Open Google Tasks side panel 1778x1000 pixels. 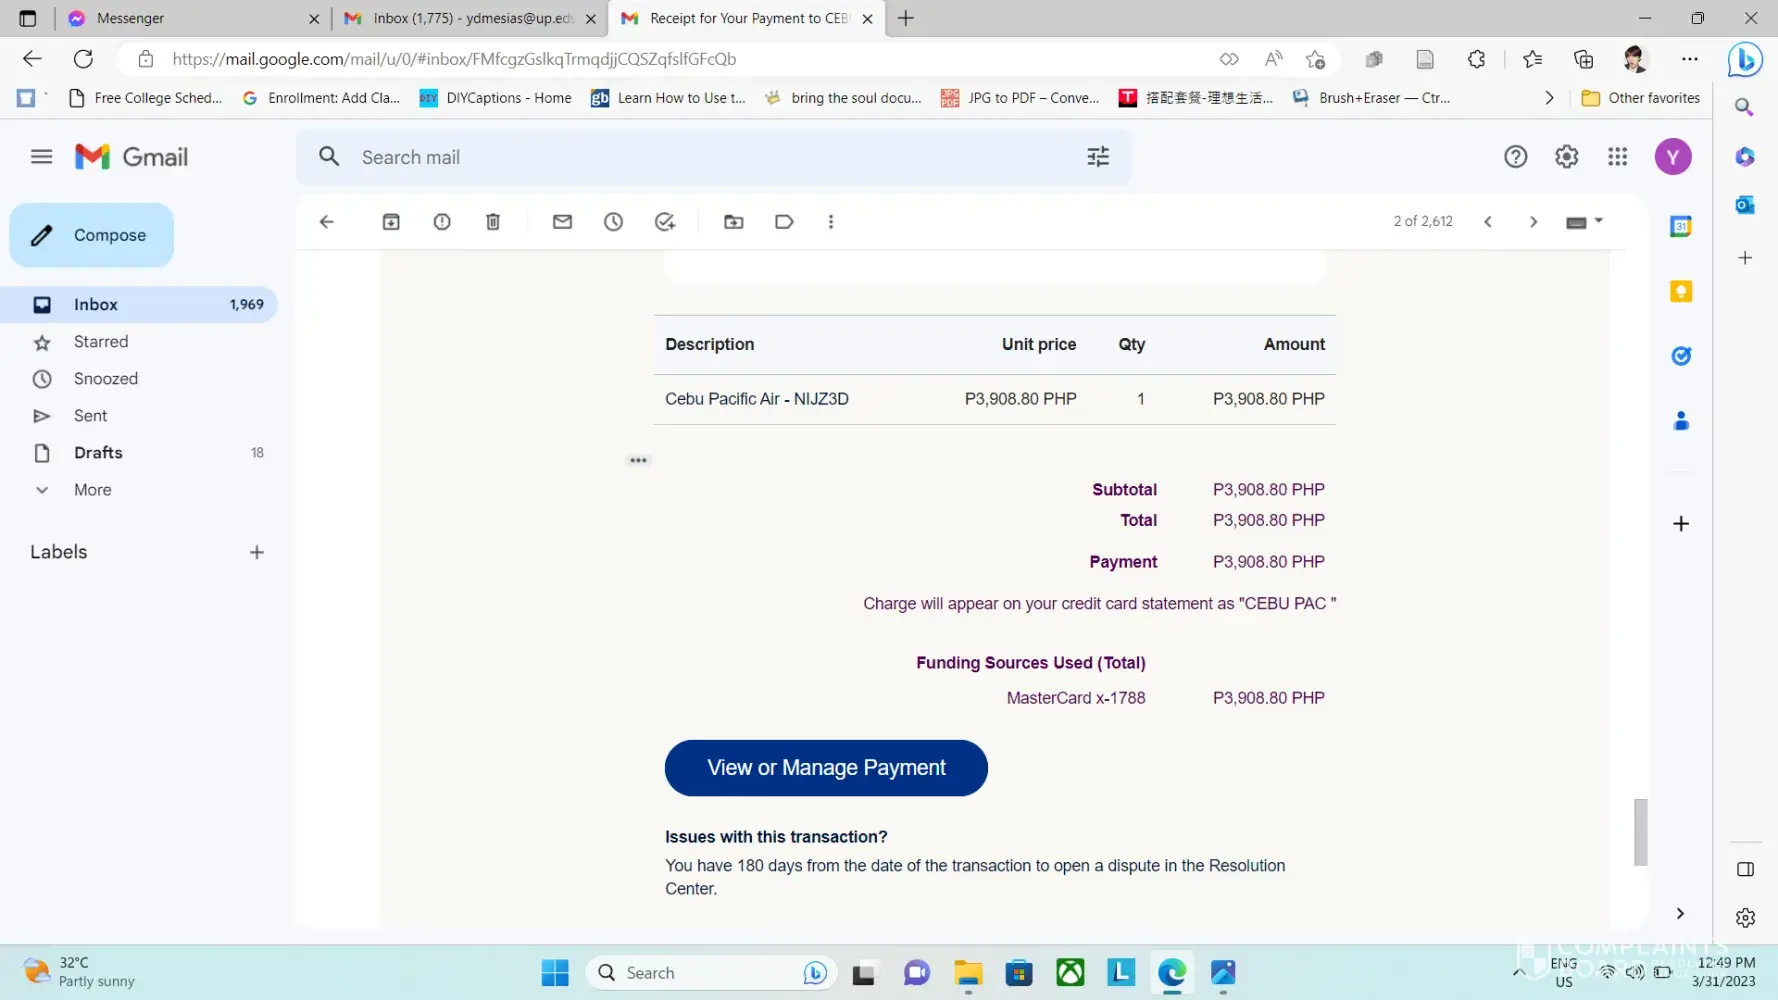coord(1681,356)
